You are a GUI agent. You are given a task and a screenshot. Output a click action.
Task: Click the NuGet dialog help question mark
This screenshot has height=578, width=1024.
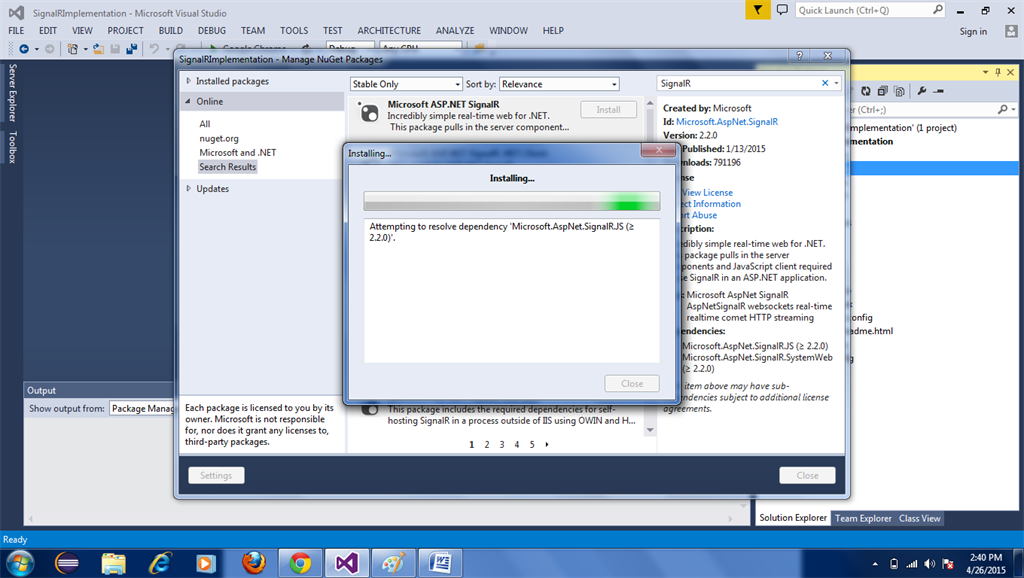pos(799,56)
